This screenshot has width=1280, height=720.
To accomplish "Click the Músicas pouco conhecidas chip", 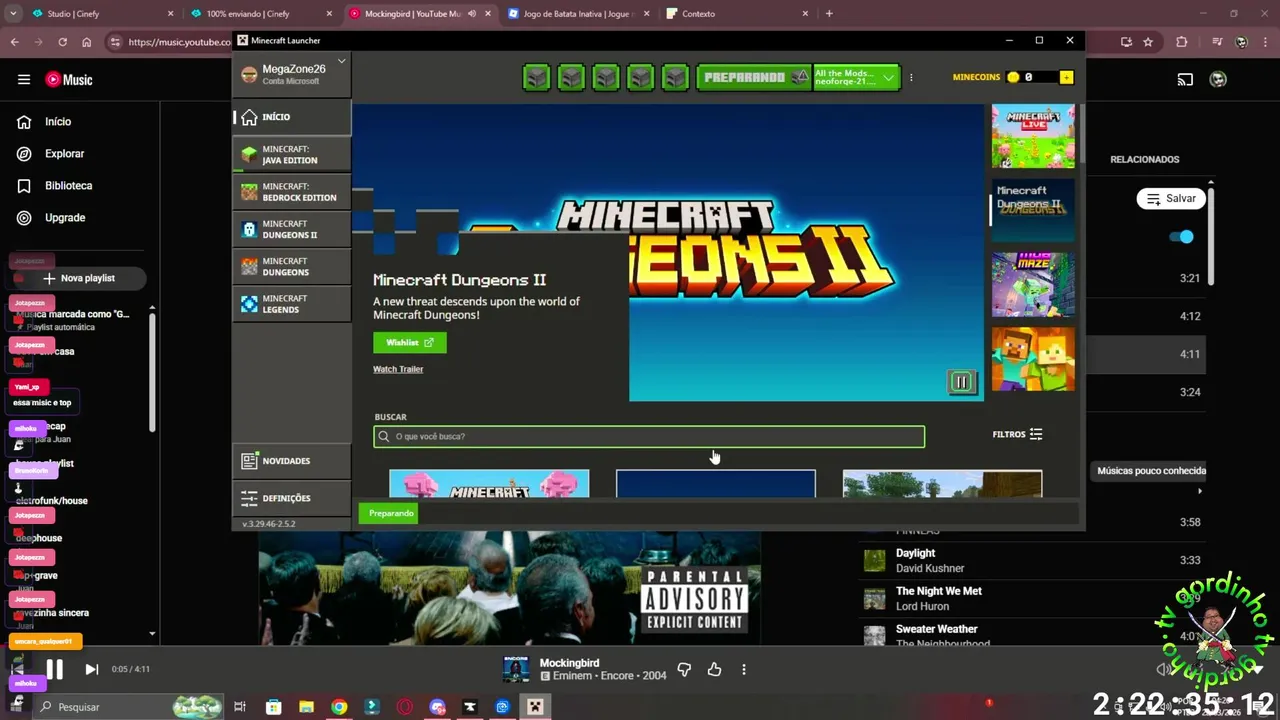I will coord(1151,470).
